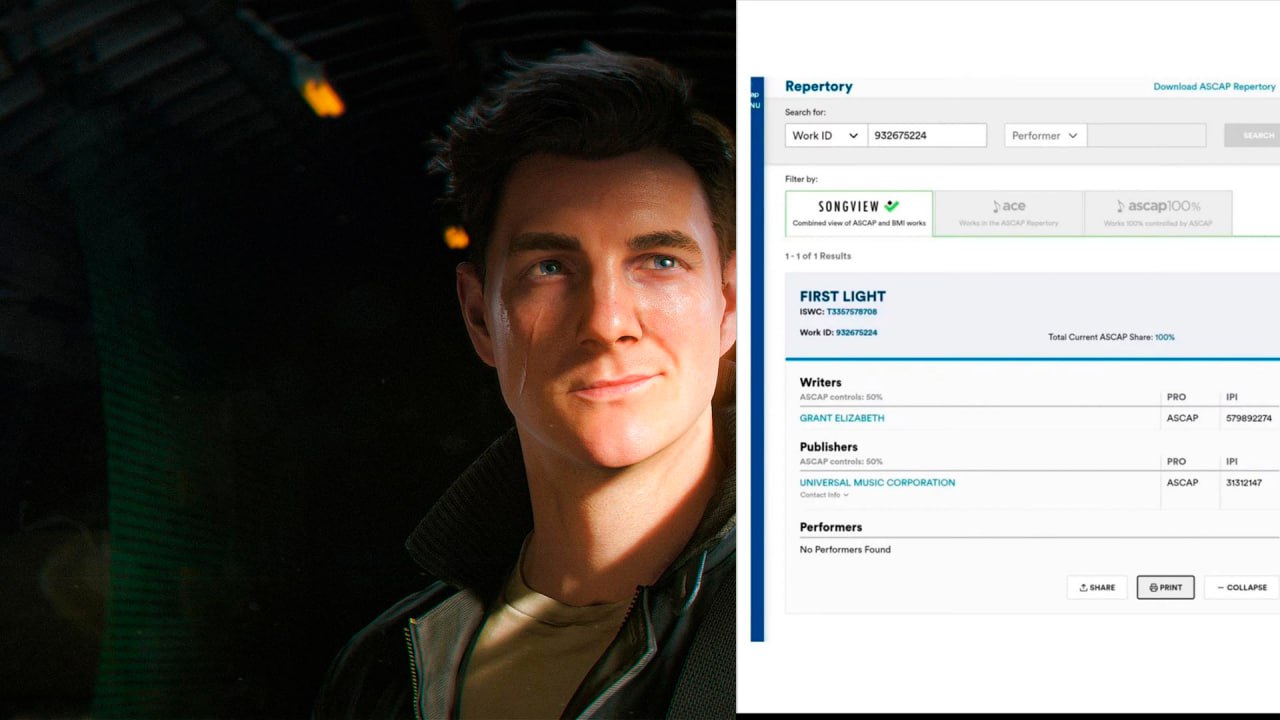Click the First Light work title
Screen dimensions: 1280x720
pos(842,296)
